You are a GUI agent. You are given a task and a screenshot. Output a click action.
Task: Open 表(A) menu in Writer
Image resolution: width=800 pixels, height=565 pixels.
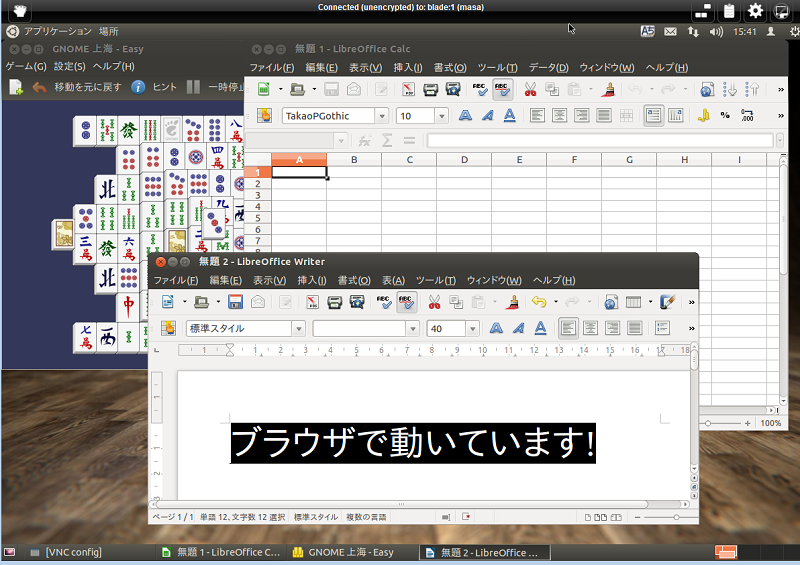[x=393, y=280]
